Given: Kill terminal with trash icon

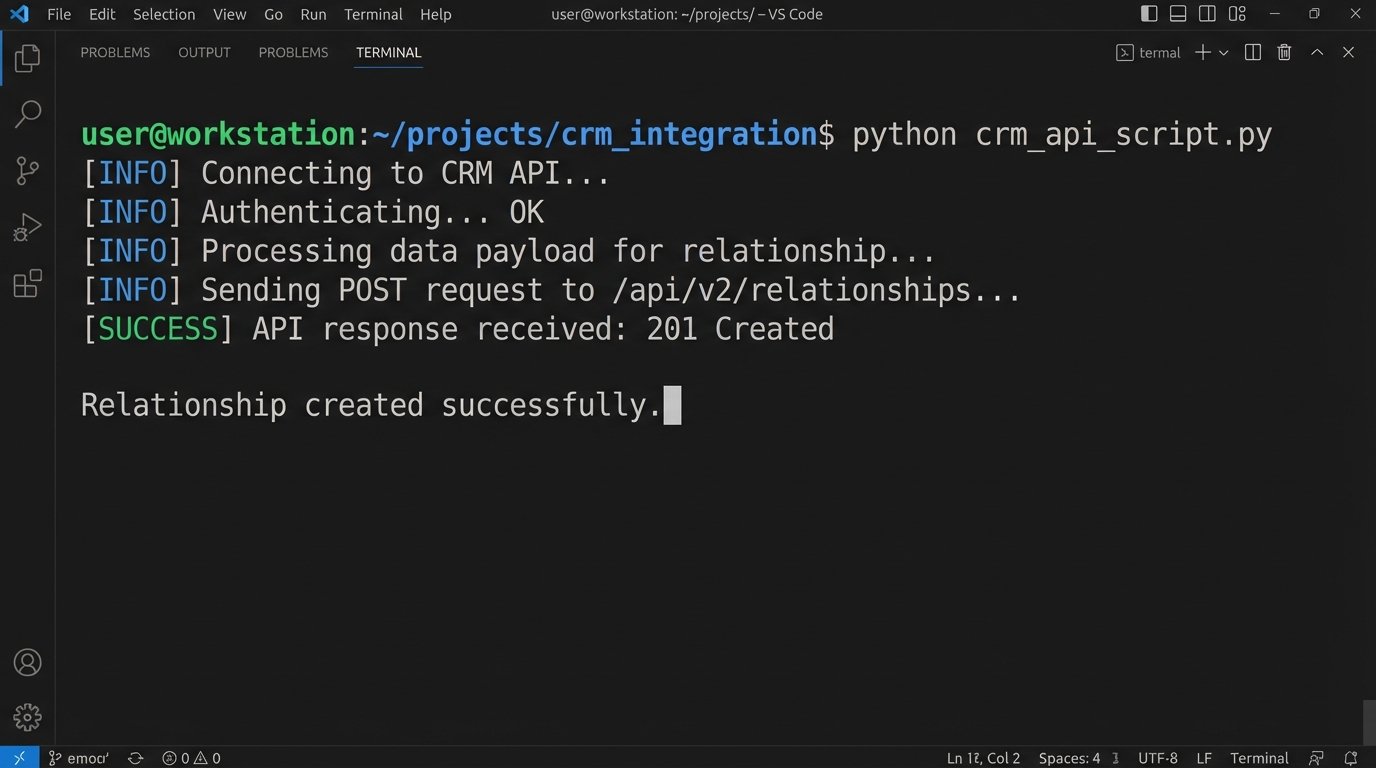Looking at the screenshot, I should coord(1284,53).
